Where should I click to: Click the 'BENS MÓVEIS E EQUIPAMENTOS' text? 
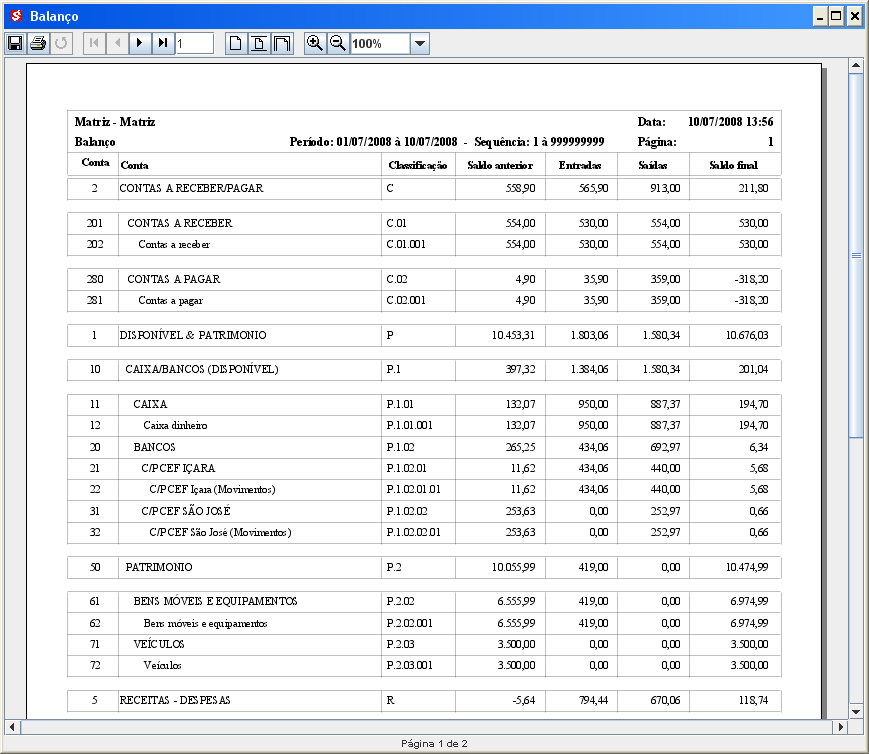215,602
